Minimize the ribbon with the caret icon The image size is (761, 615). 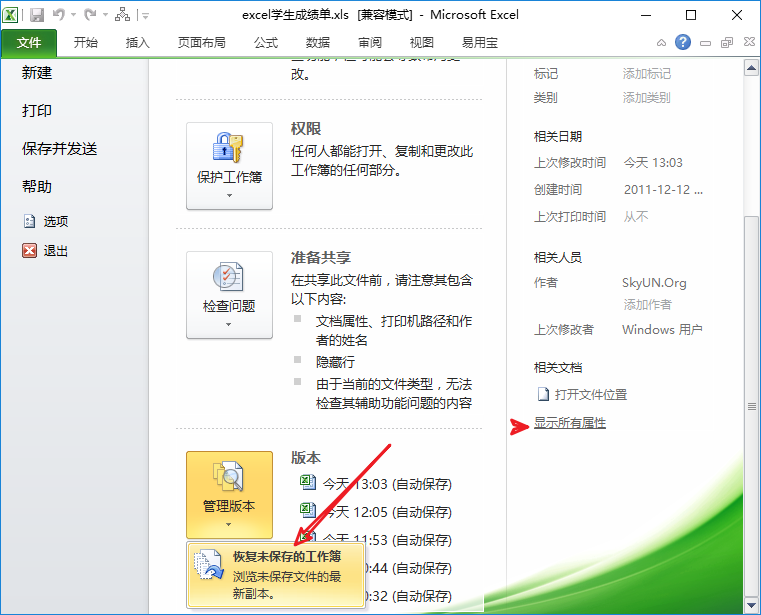[661, 43]
